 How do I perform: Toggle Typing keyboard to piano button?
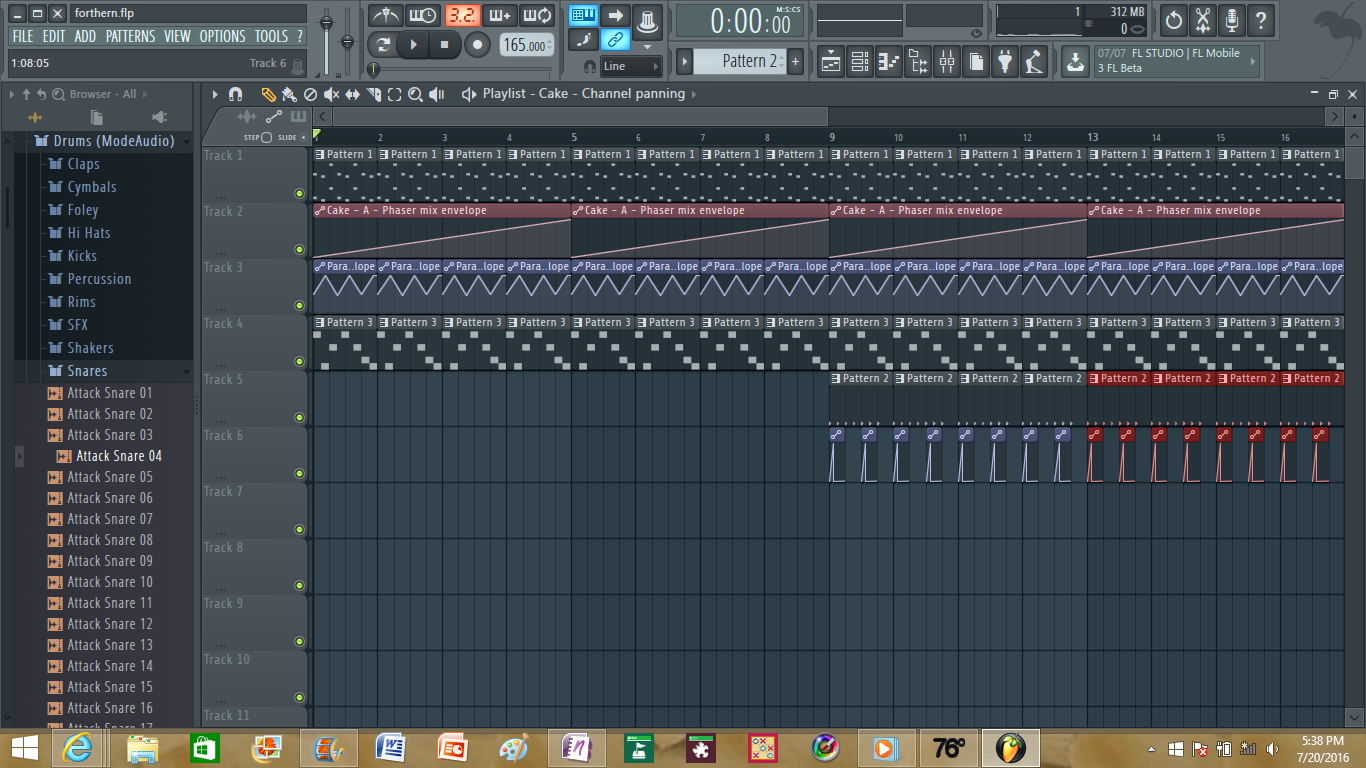pos(584,15)
